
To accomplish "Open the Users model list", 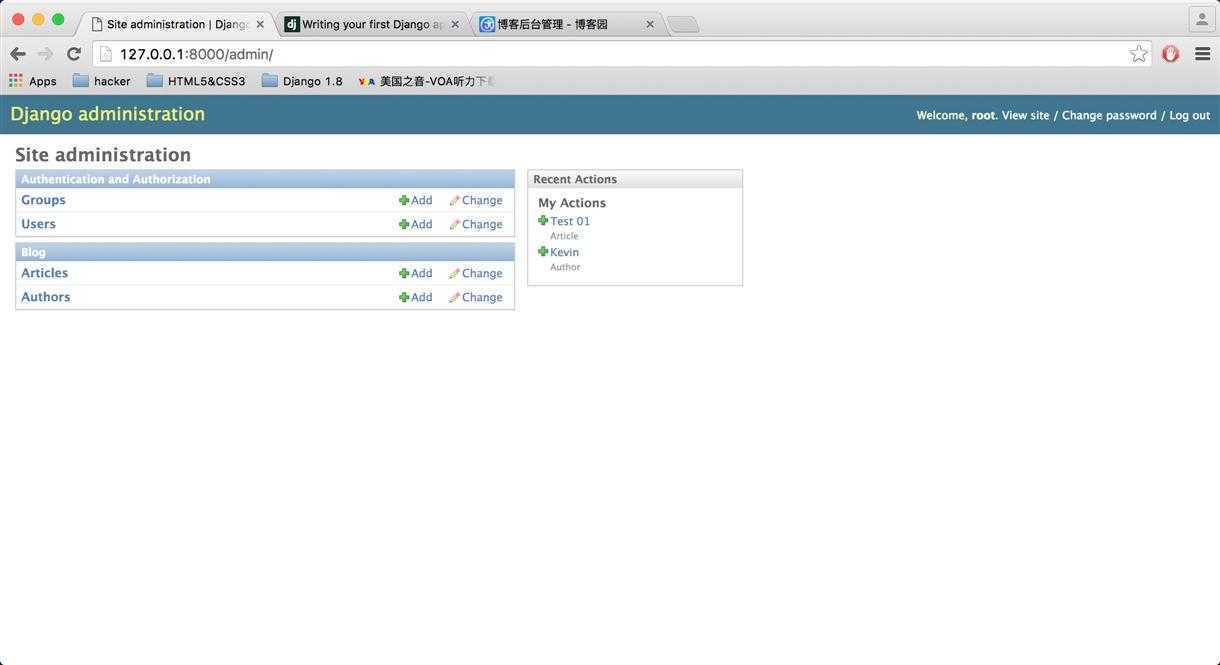I will pos(38,224).
